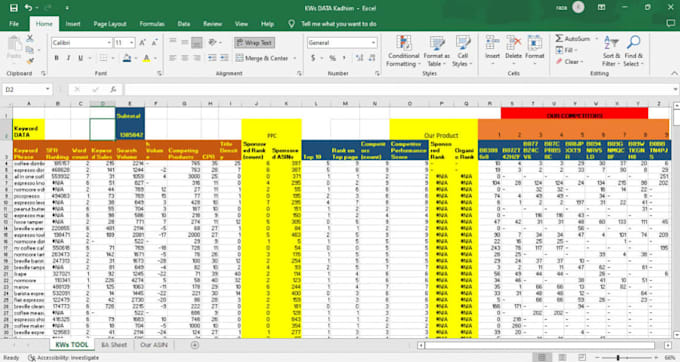
Task: Open Cell Styles gallery
Action: tap(462, 51)
